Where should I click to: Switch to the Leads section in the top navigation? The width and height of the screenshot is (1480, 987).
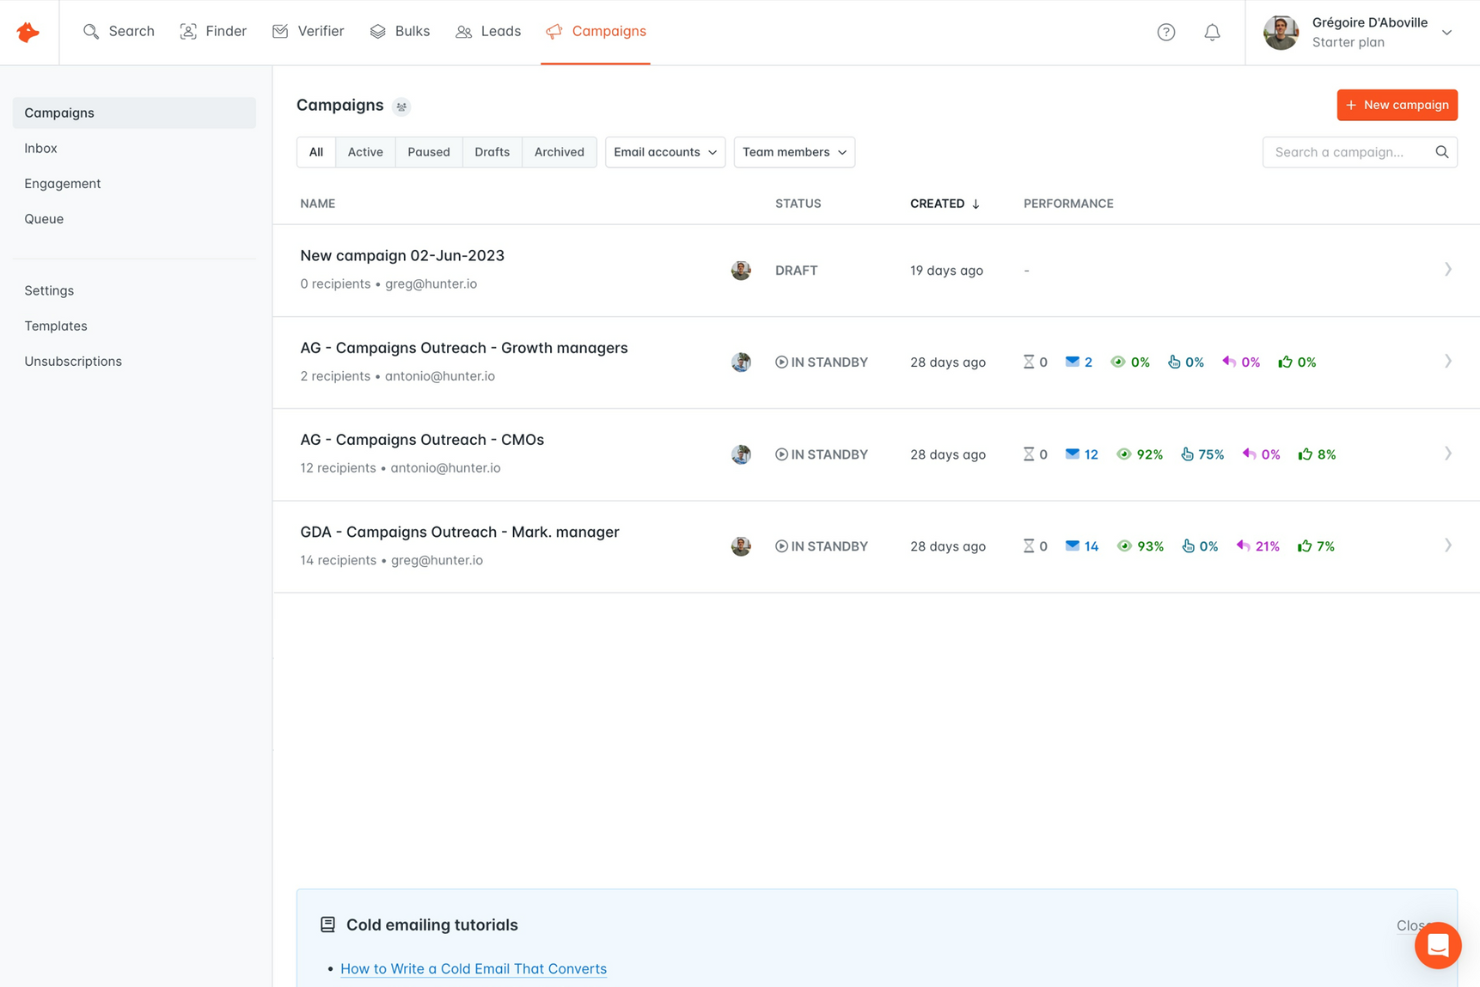[x=488, y=31]
